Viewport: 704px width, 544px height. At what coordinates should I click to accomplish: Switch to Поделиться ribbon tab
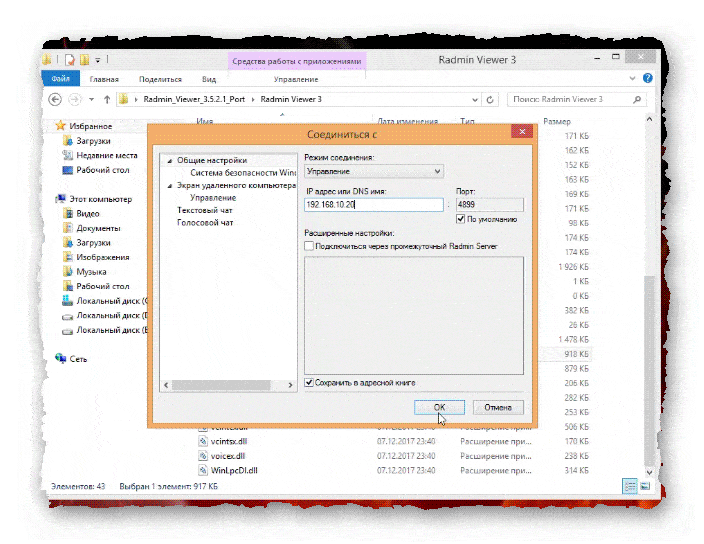click(x=160, y=79)
